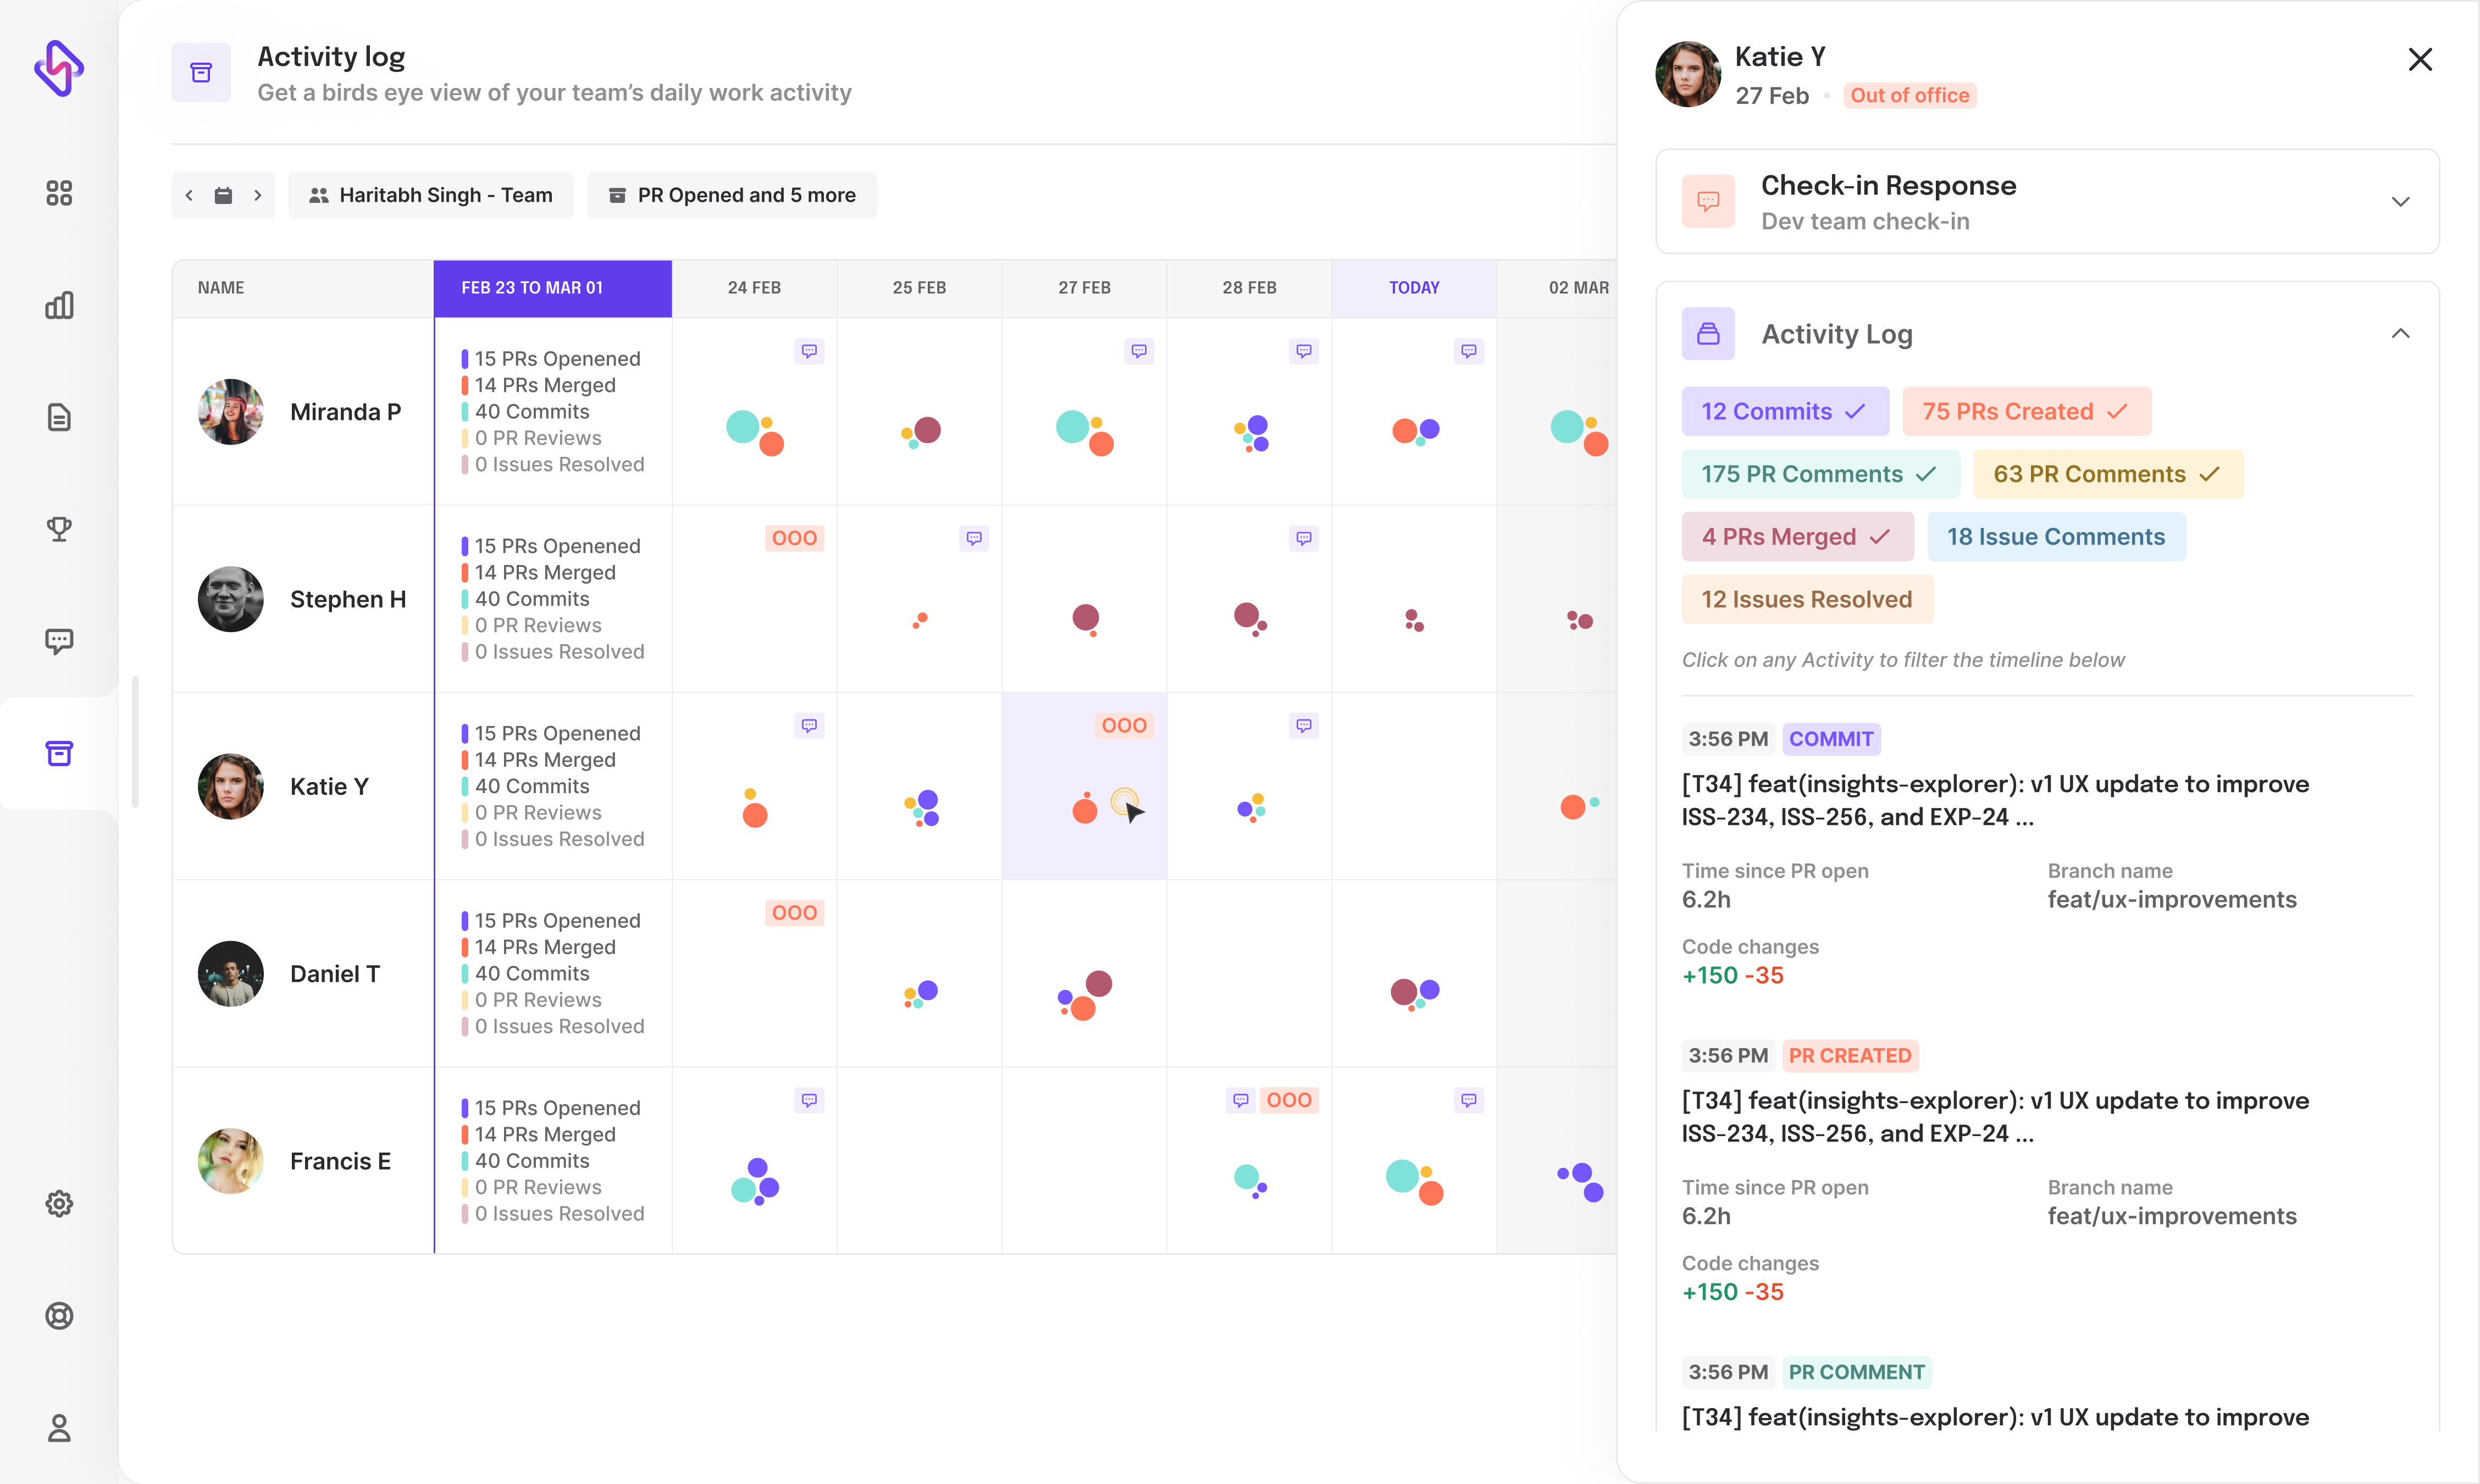The height and width of the screenshot is (1484, 2480).
Task: Open the dashboard grid icon in the sidebar
Action: (59, 193)
